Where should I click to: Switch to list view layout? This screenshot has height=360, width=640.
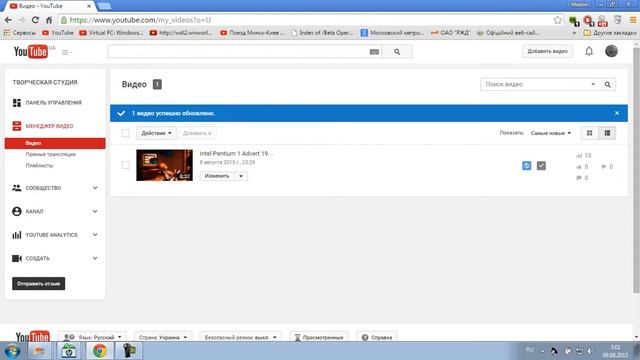click(x=607, y=133)
